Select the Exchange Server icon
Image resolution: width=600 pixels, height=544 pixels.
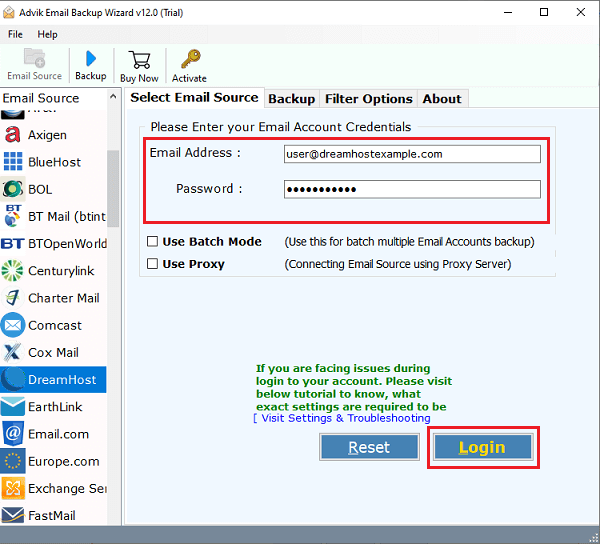point(13,488)
